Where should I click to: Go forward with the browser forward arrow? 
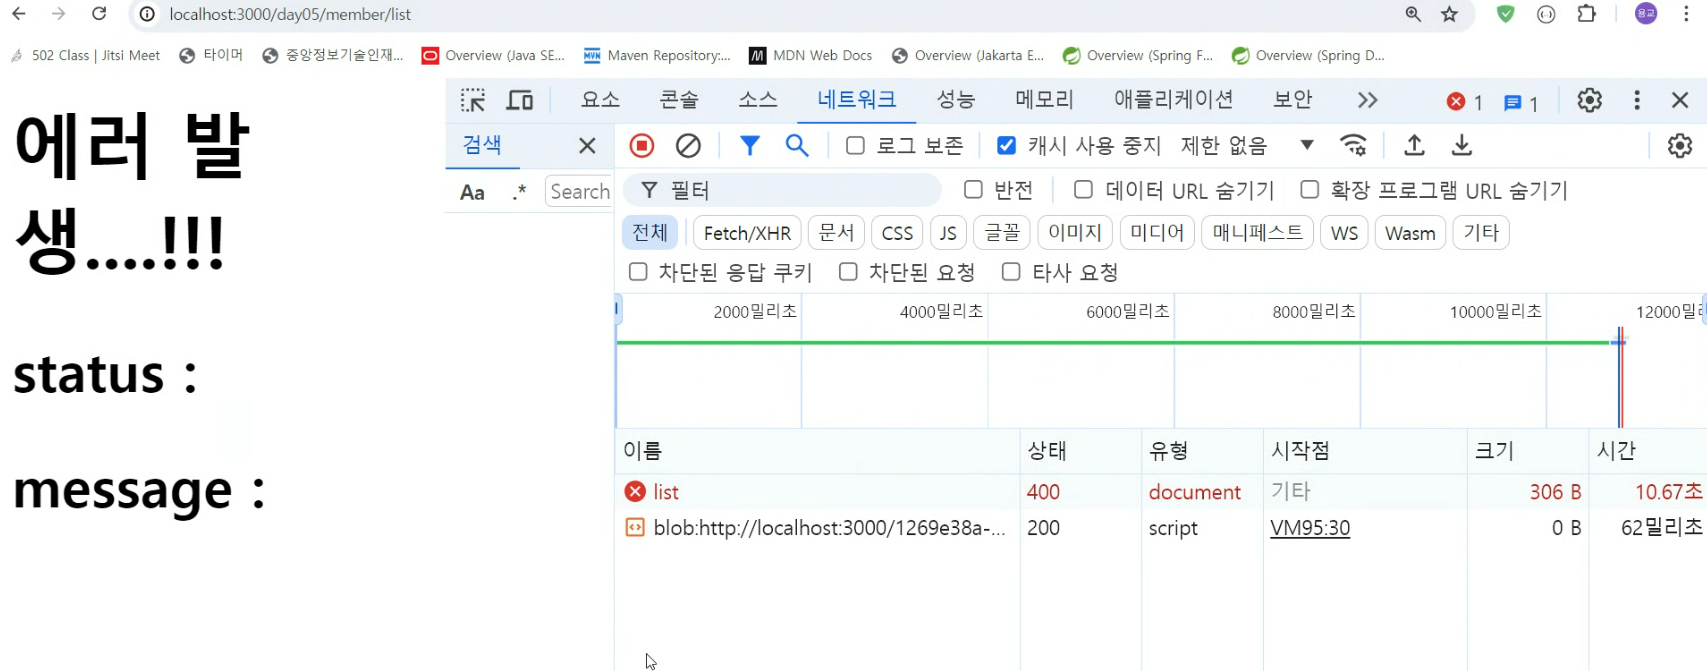(59, 14)
